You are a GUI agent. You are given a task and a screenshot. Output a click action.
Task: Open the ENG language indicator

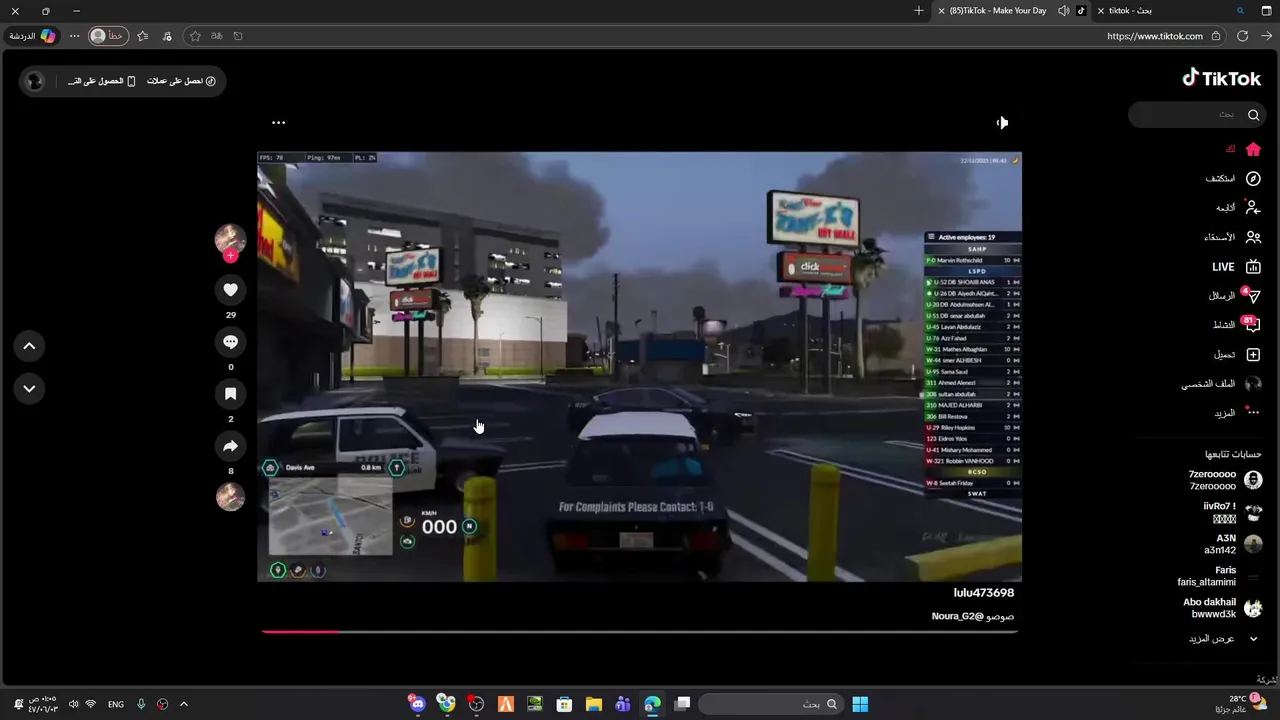tap(116, 704)
